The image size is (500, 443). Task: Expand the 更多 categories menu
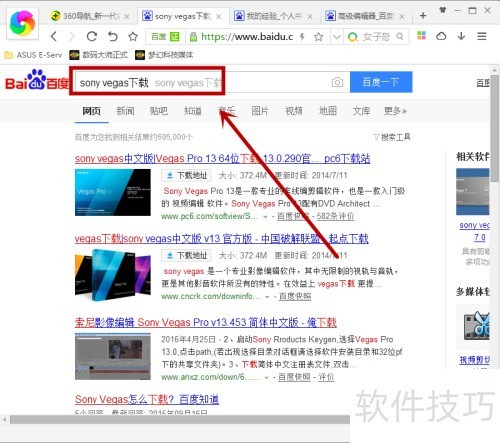(395, 111)
